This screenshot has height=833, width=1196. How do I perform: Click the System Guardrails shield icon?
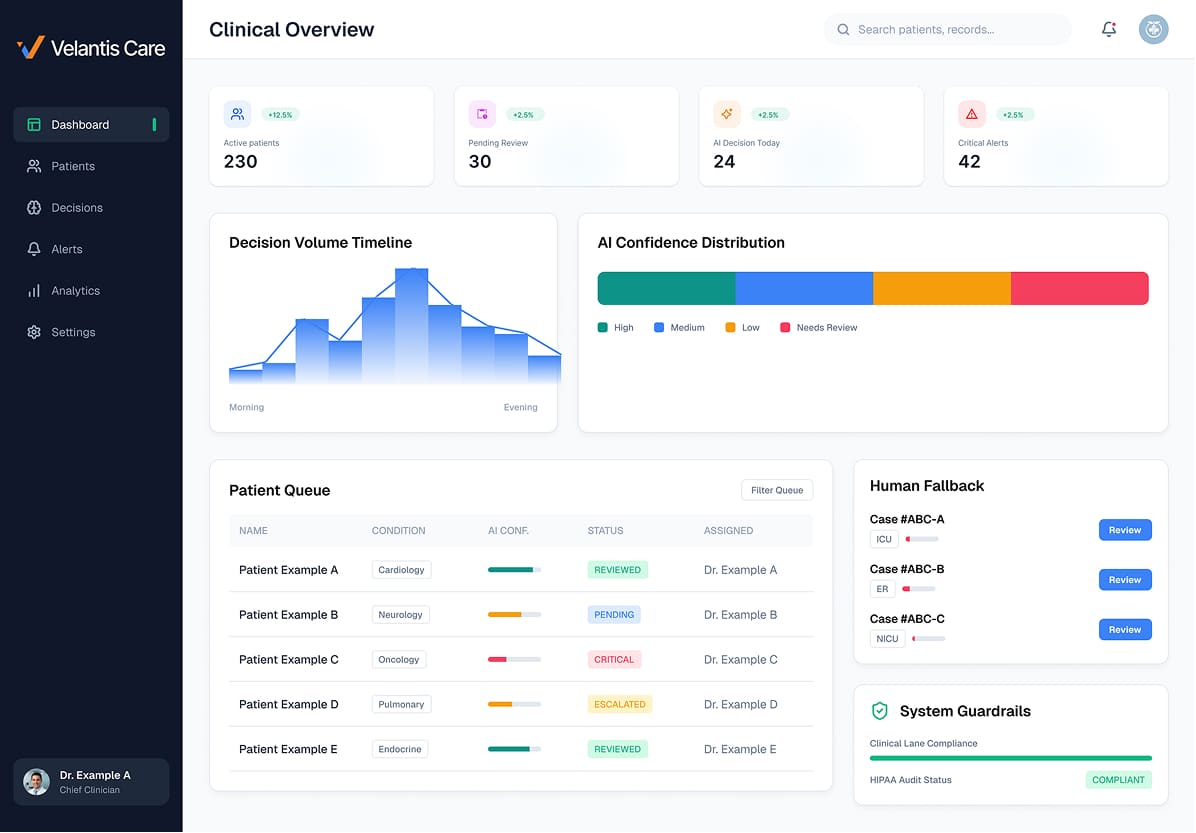879,711
